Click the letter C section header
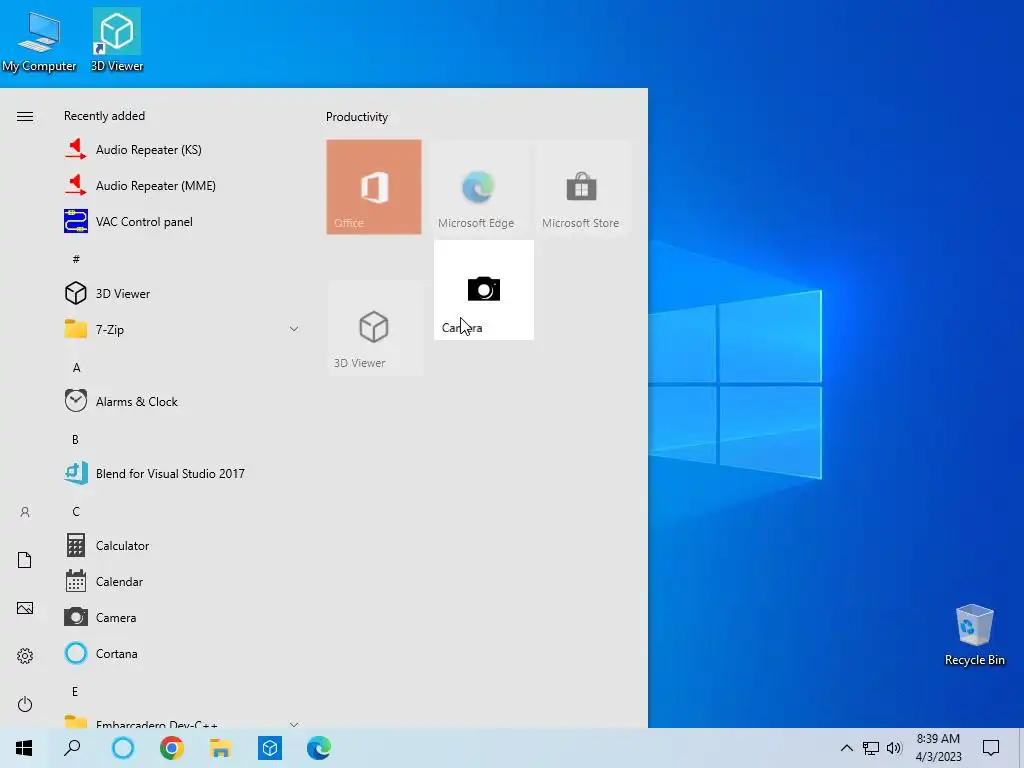1024x768 pixels. pos(76,511)
